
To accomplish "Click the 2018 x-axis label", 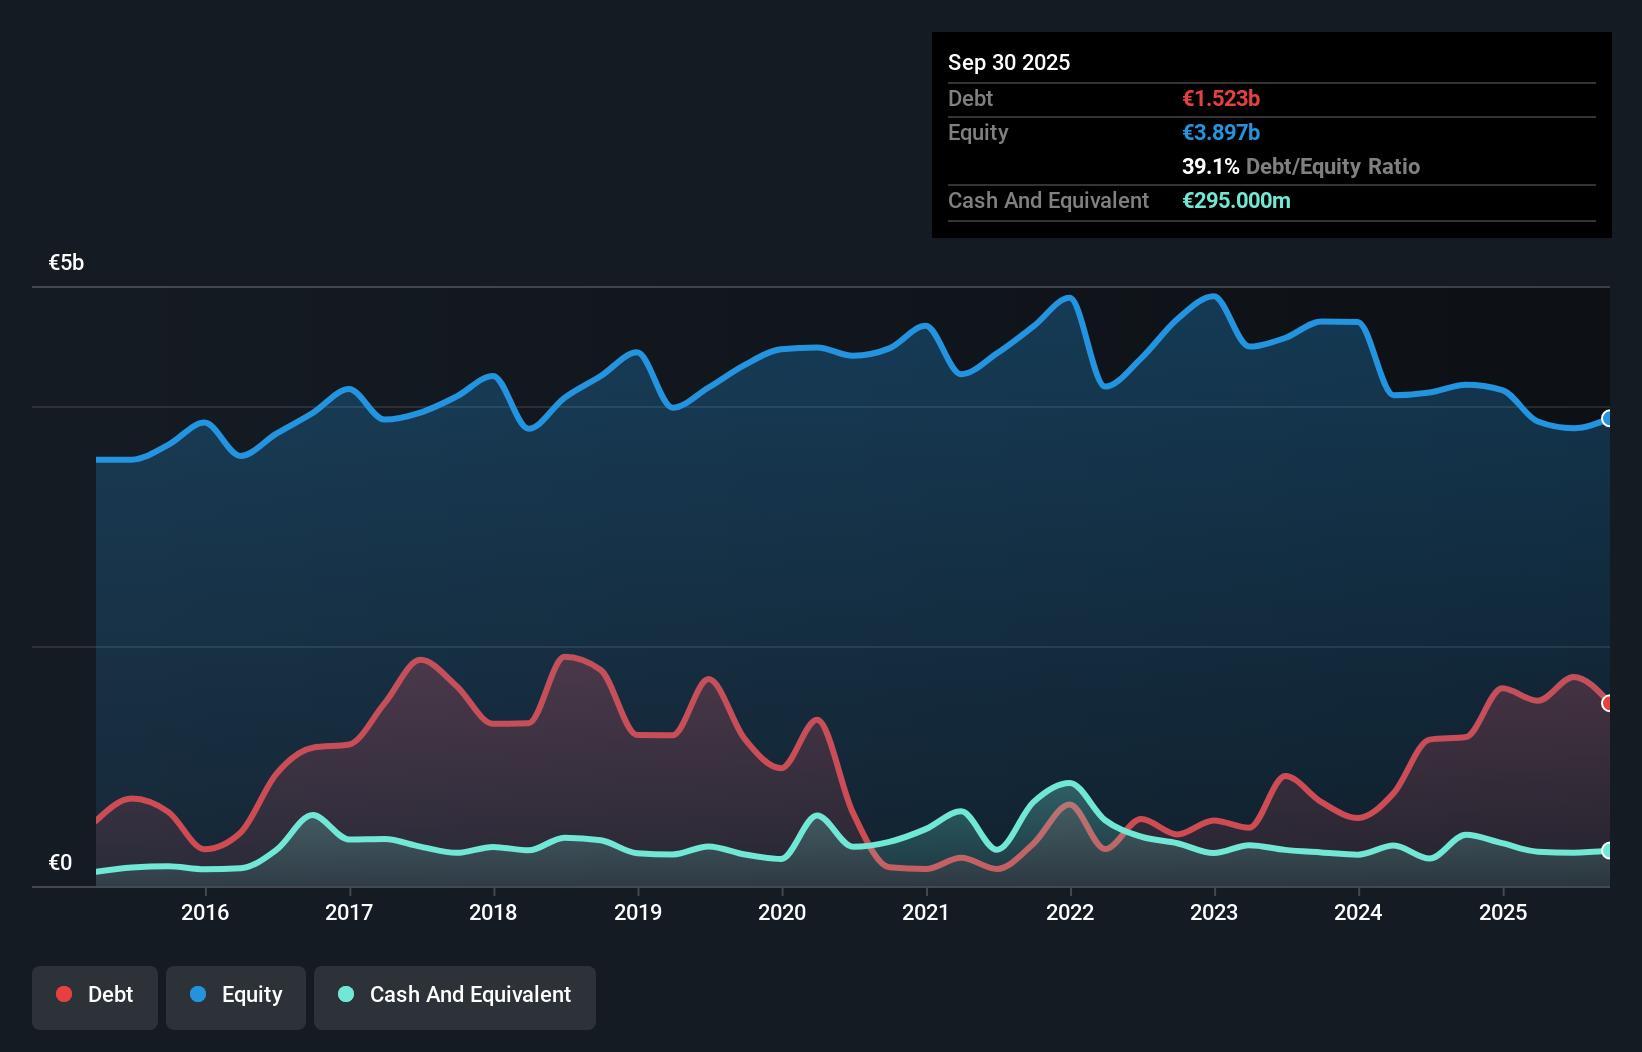I will pos(493,912).
